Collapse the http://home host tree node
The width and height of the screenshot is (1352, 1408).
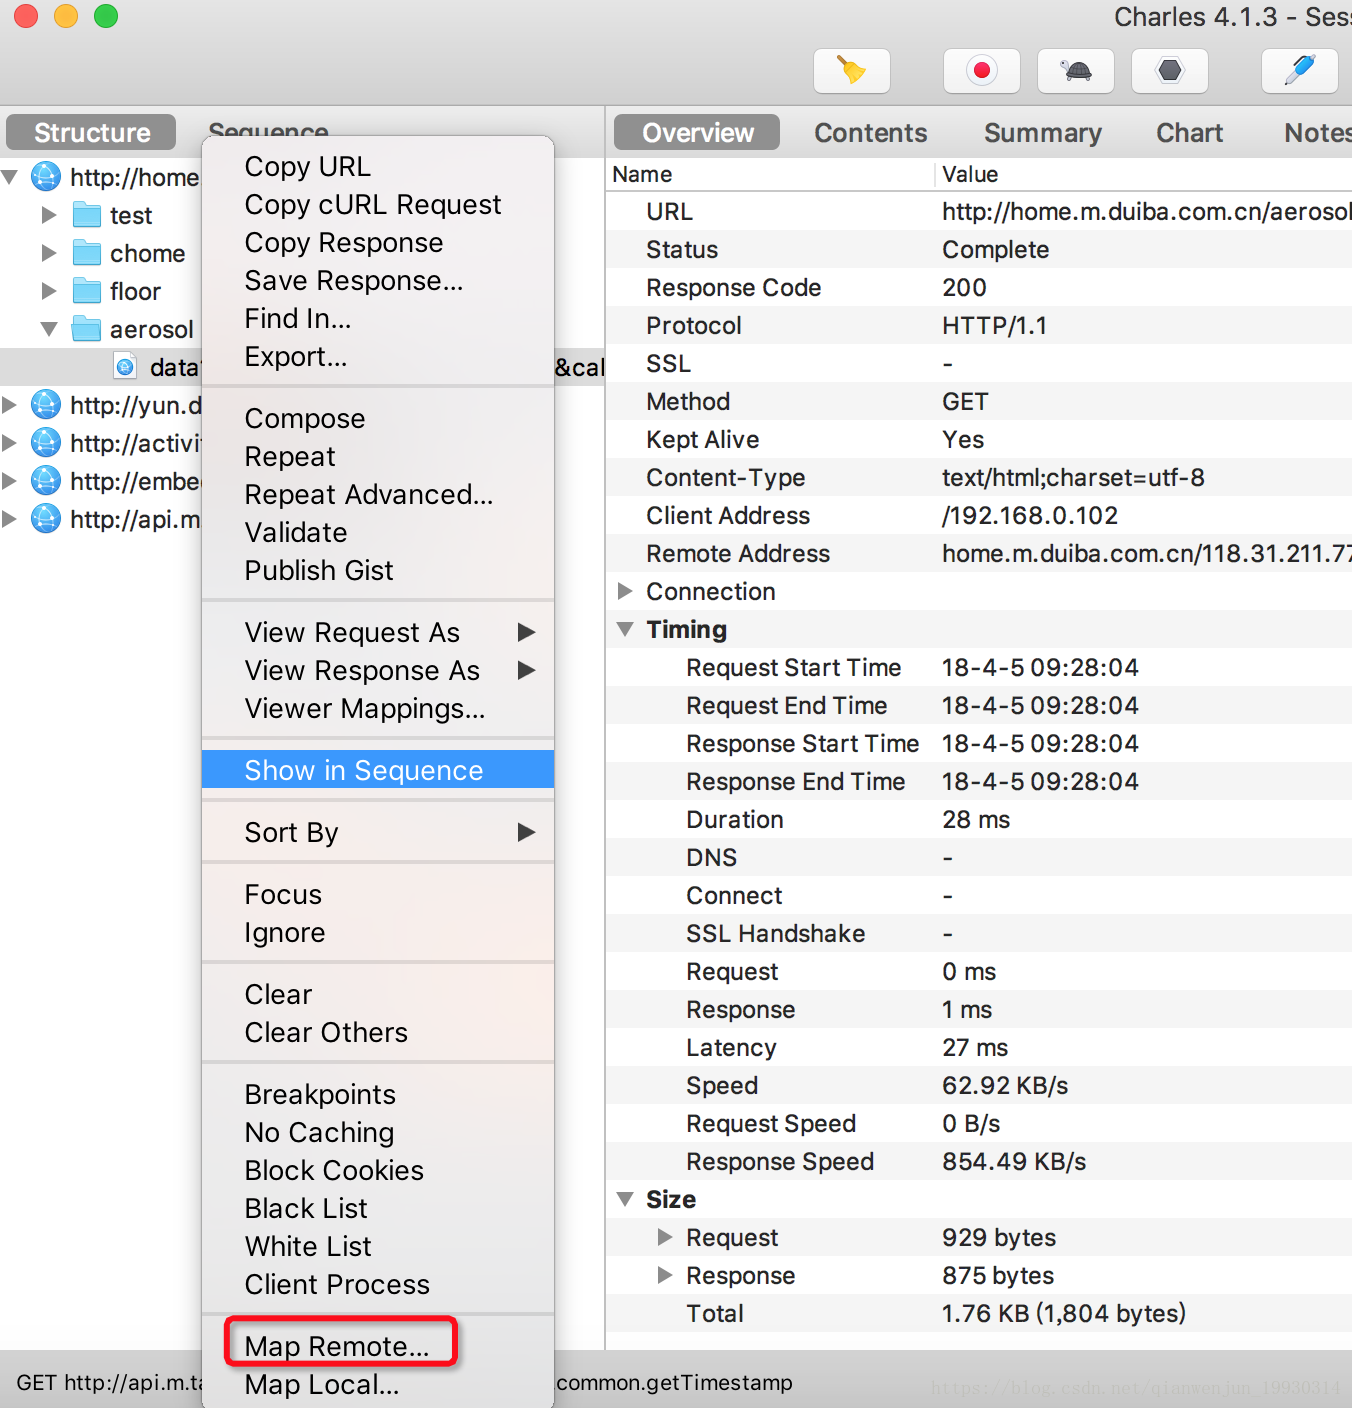coord(10,177)
